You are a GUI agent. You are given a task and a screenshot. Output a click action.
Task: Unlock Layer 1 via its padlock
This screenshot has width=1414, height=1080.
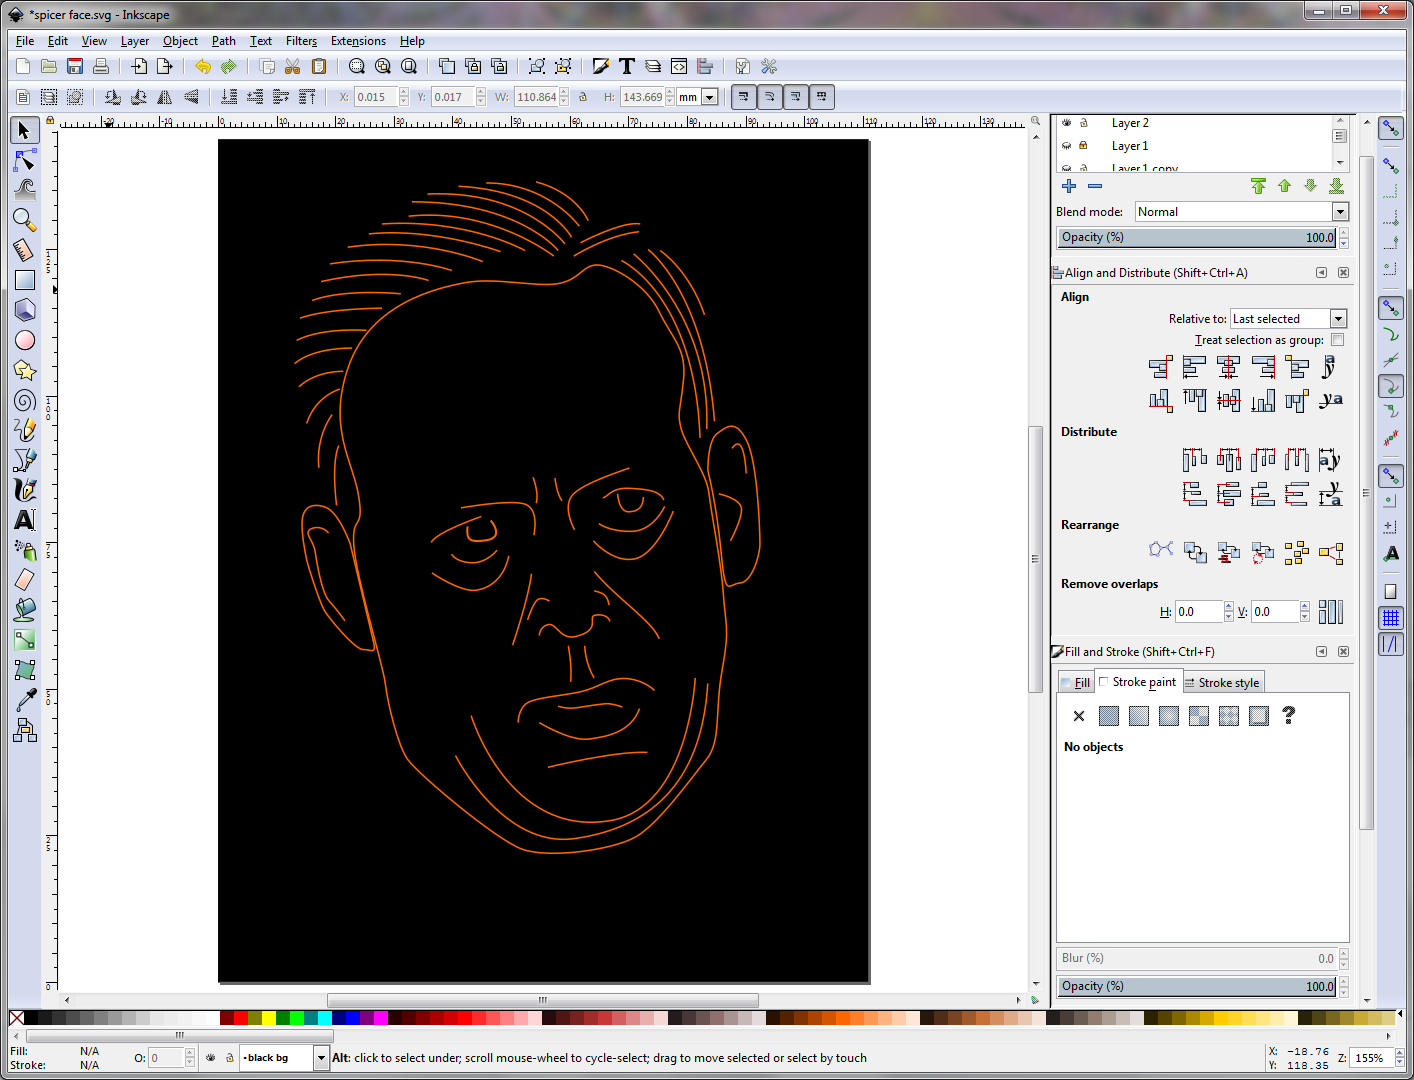[1083, 145]
